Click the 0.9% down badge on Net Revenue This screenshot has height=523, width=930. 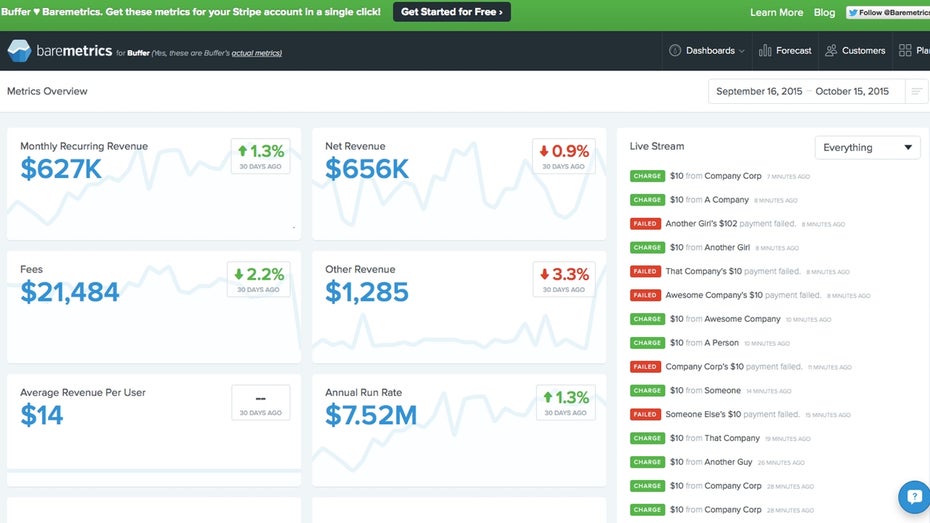(x=563, y=156)
